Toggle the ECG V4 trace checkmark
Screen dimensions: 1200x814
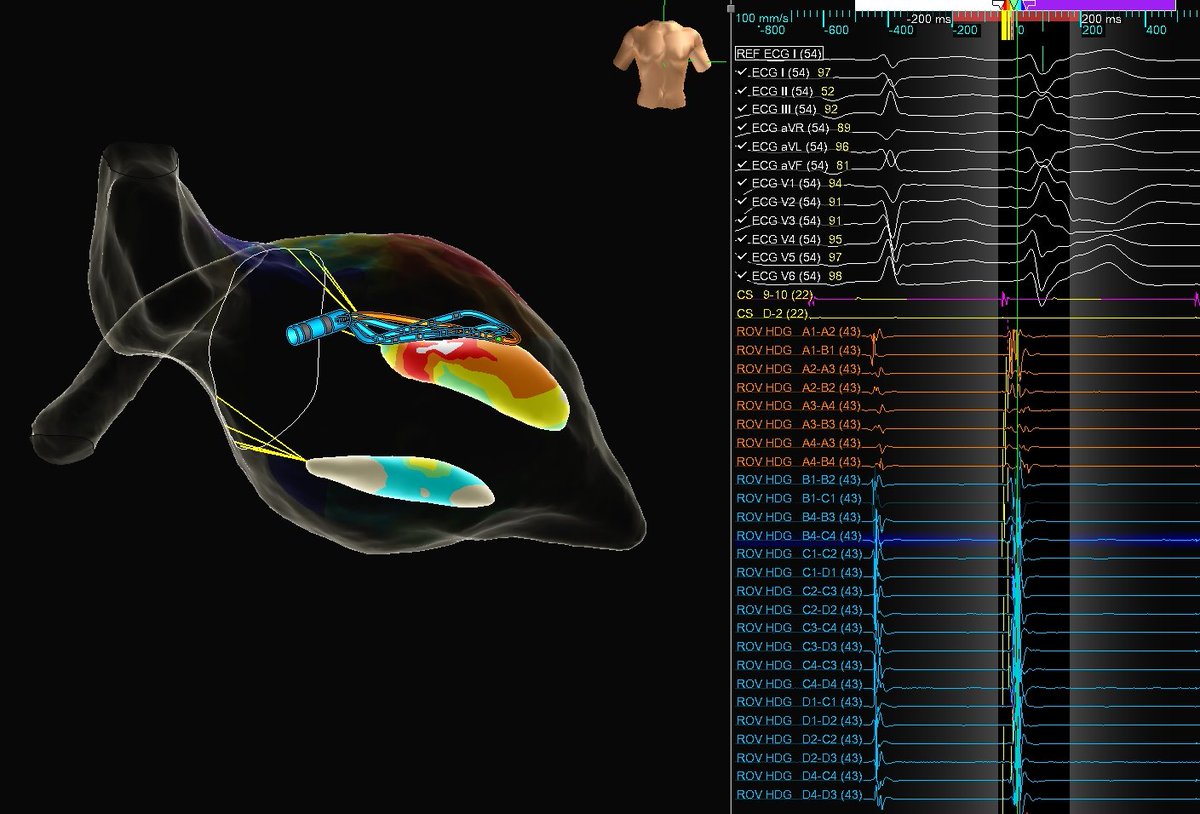741,239
